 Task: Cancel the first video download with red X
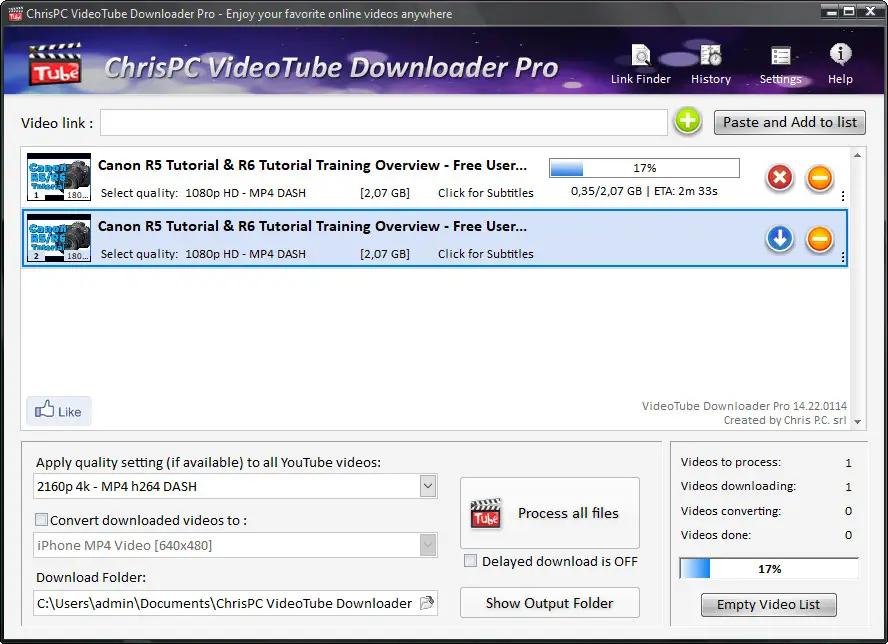780,179
